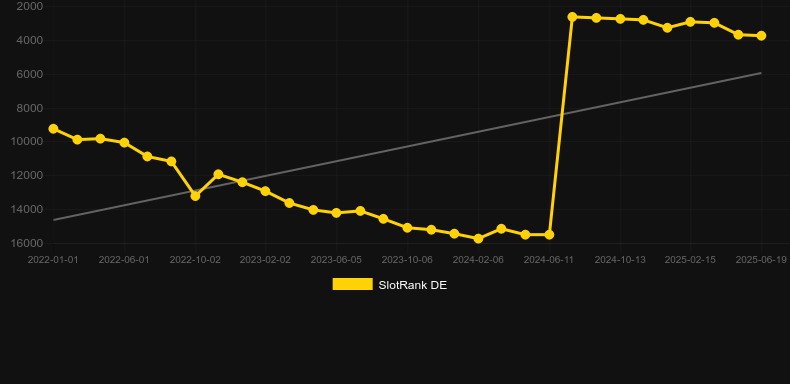This screenshot has height=384, width=790.
Task: Click the data point above 2025-02-15
Action: click(690, 22)
